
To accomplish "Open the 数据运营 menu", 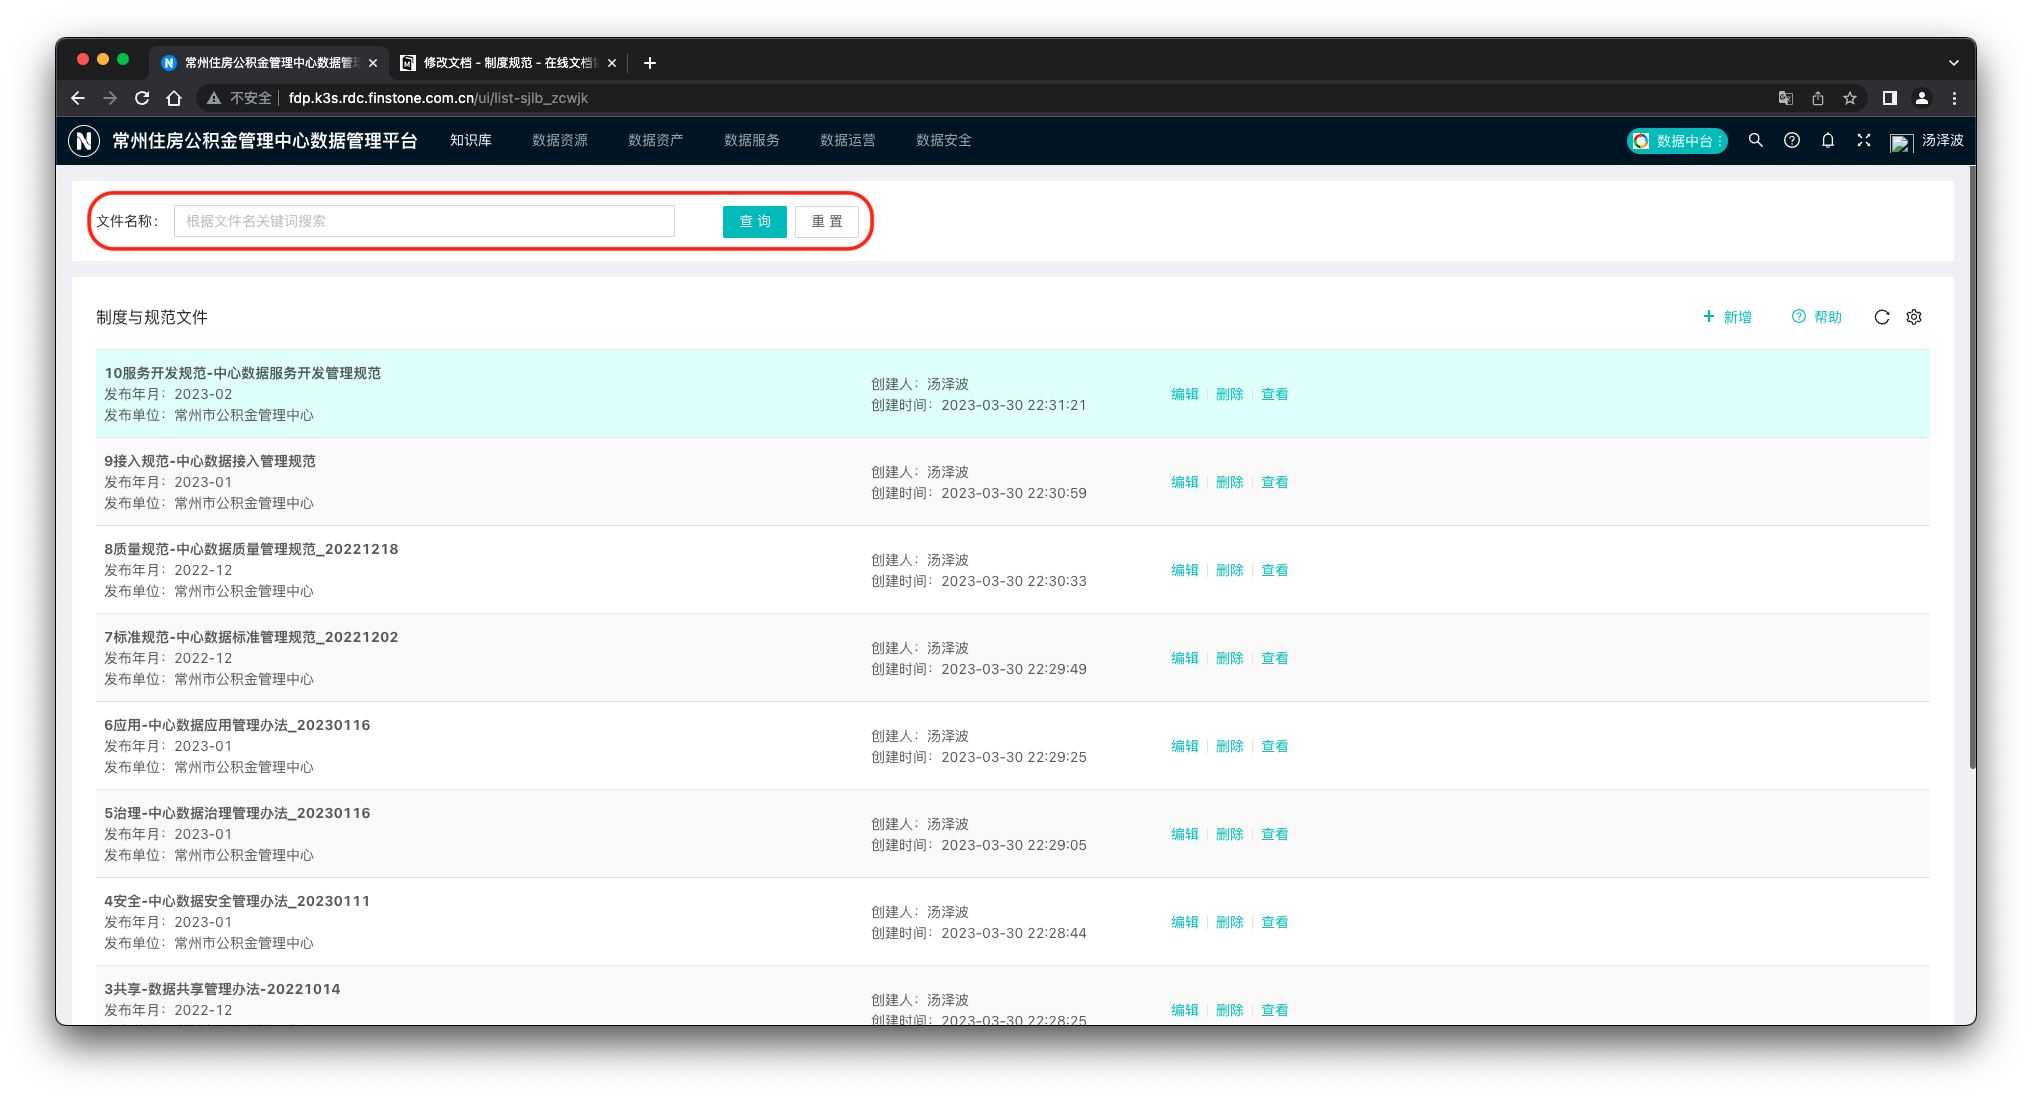I will point(848,141).
